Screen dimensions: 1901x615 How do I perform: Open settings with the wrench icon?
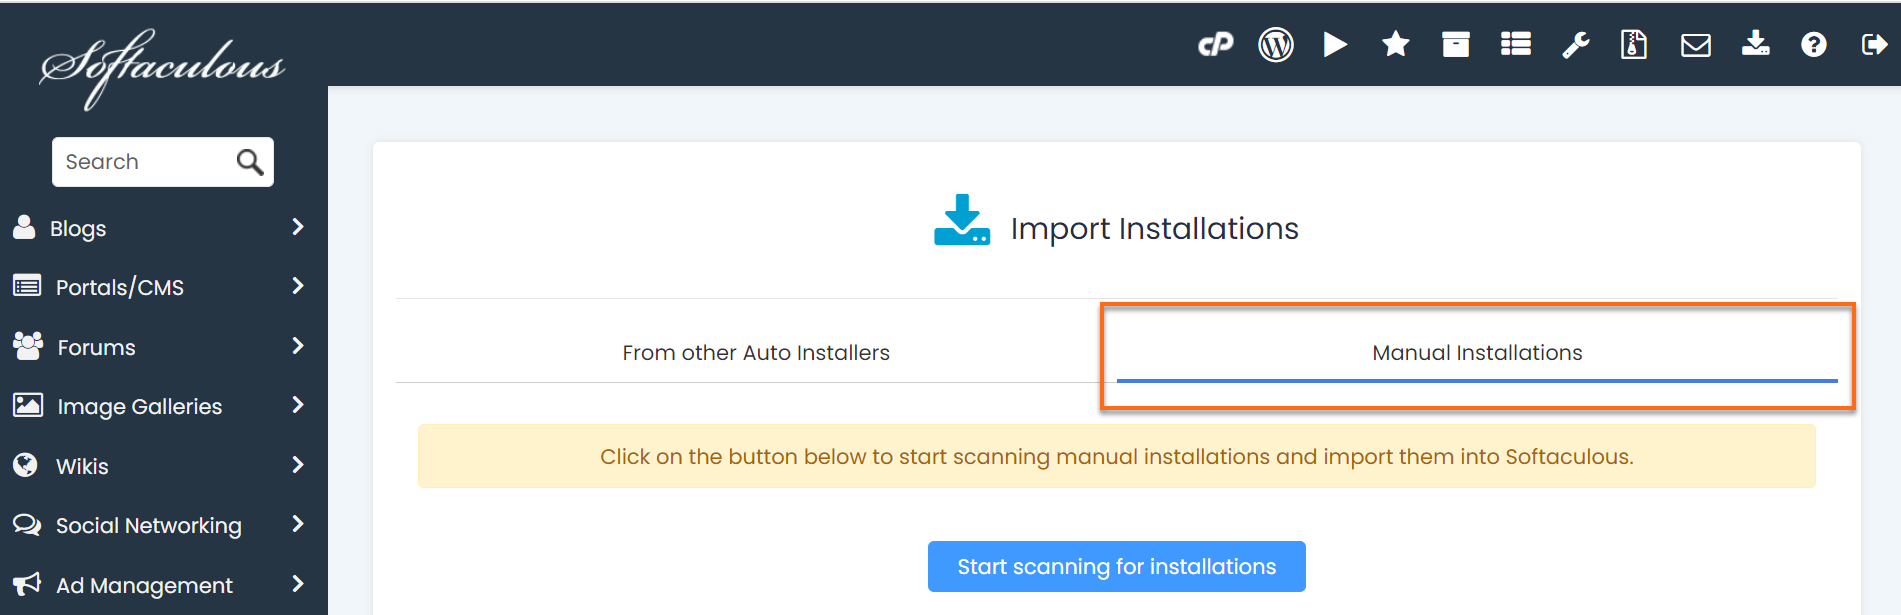(x=1575, y=45)
